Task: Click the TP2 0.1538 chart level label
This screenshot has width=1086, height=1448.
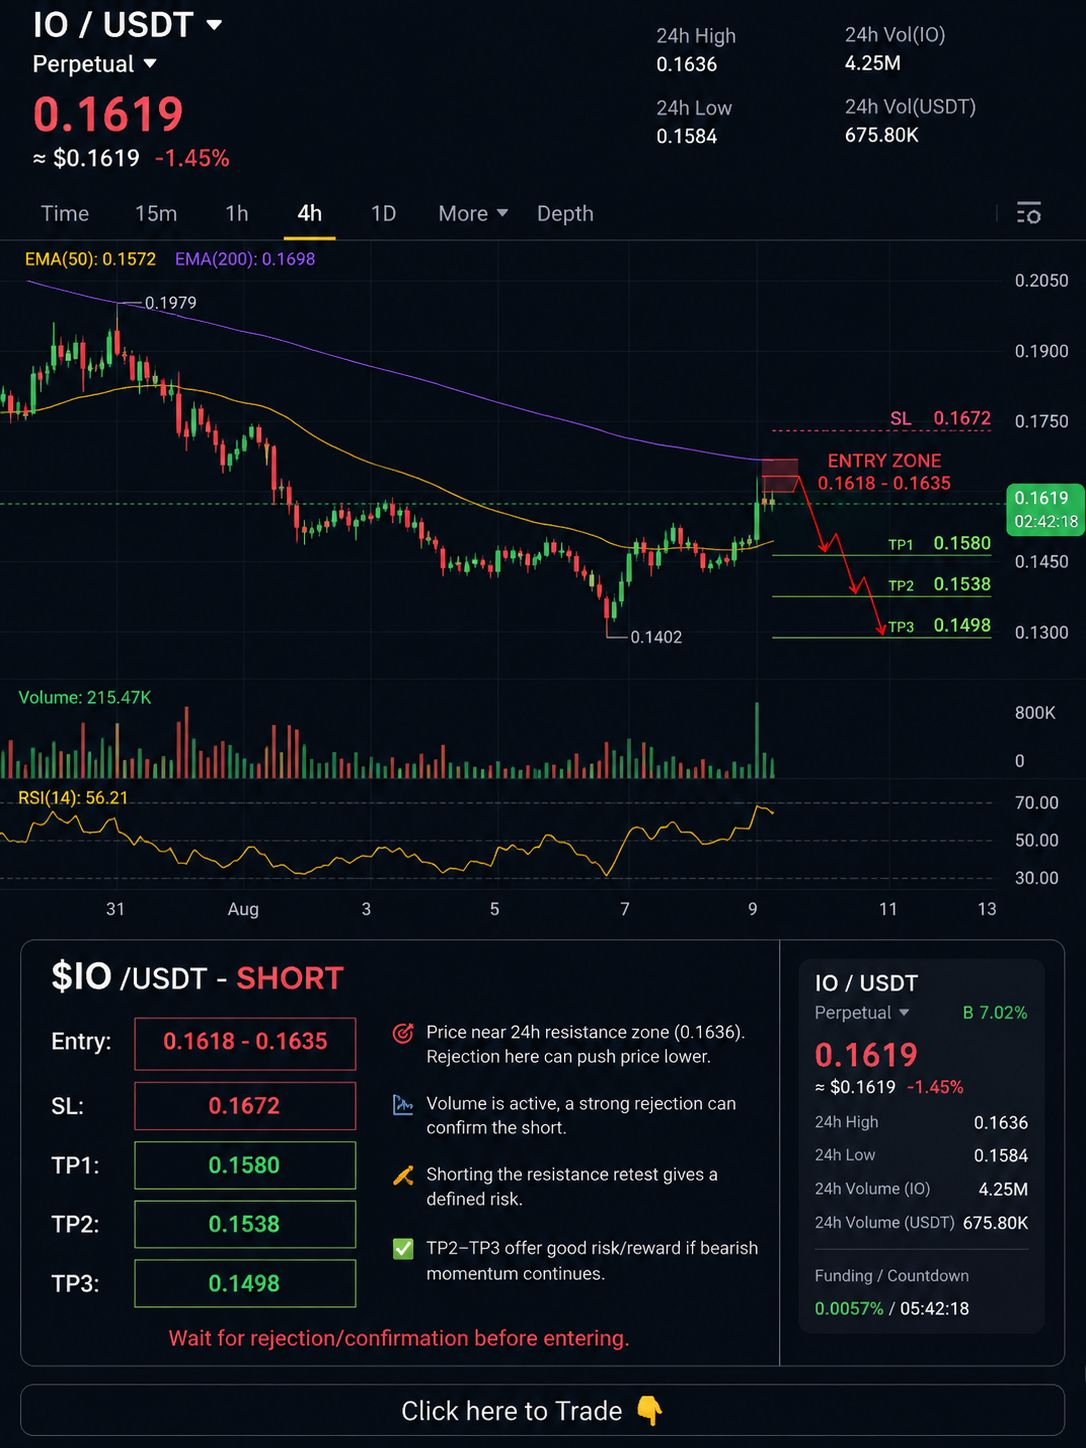Action: [x=939, y=584]
